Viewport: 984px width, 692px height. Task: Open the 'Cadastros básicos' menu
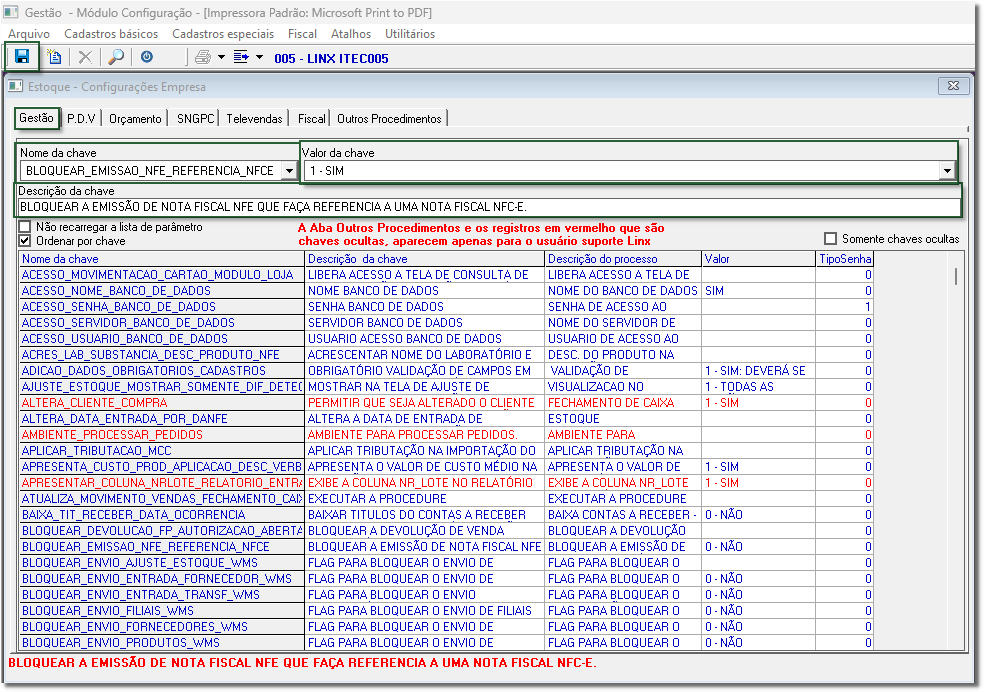(111, 34)
